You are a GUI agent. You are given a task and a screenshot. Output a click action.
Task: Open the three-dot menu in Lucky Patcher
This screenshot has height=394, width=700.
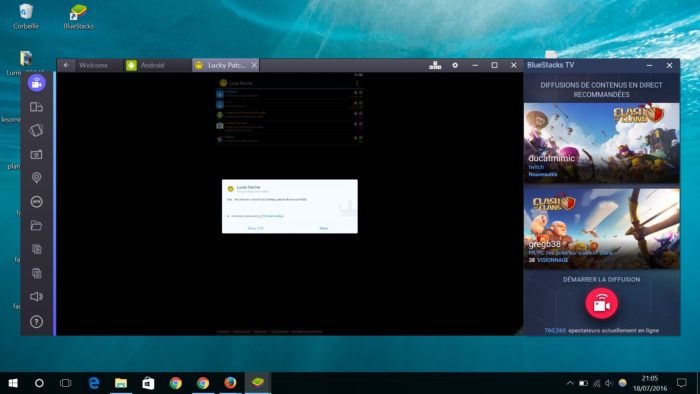pyautogui.click(x=357, y=83)
